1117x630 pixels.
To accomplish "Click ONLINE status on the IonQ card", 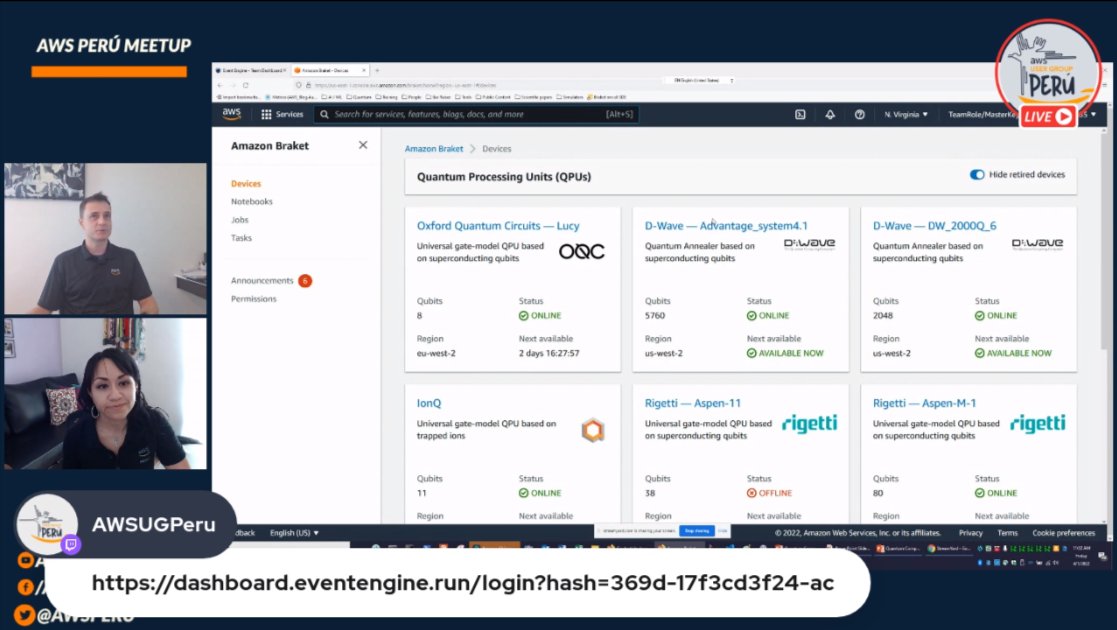I will (x=540, y=493).
